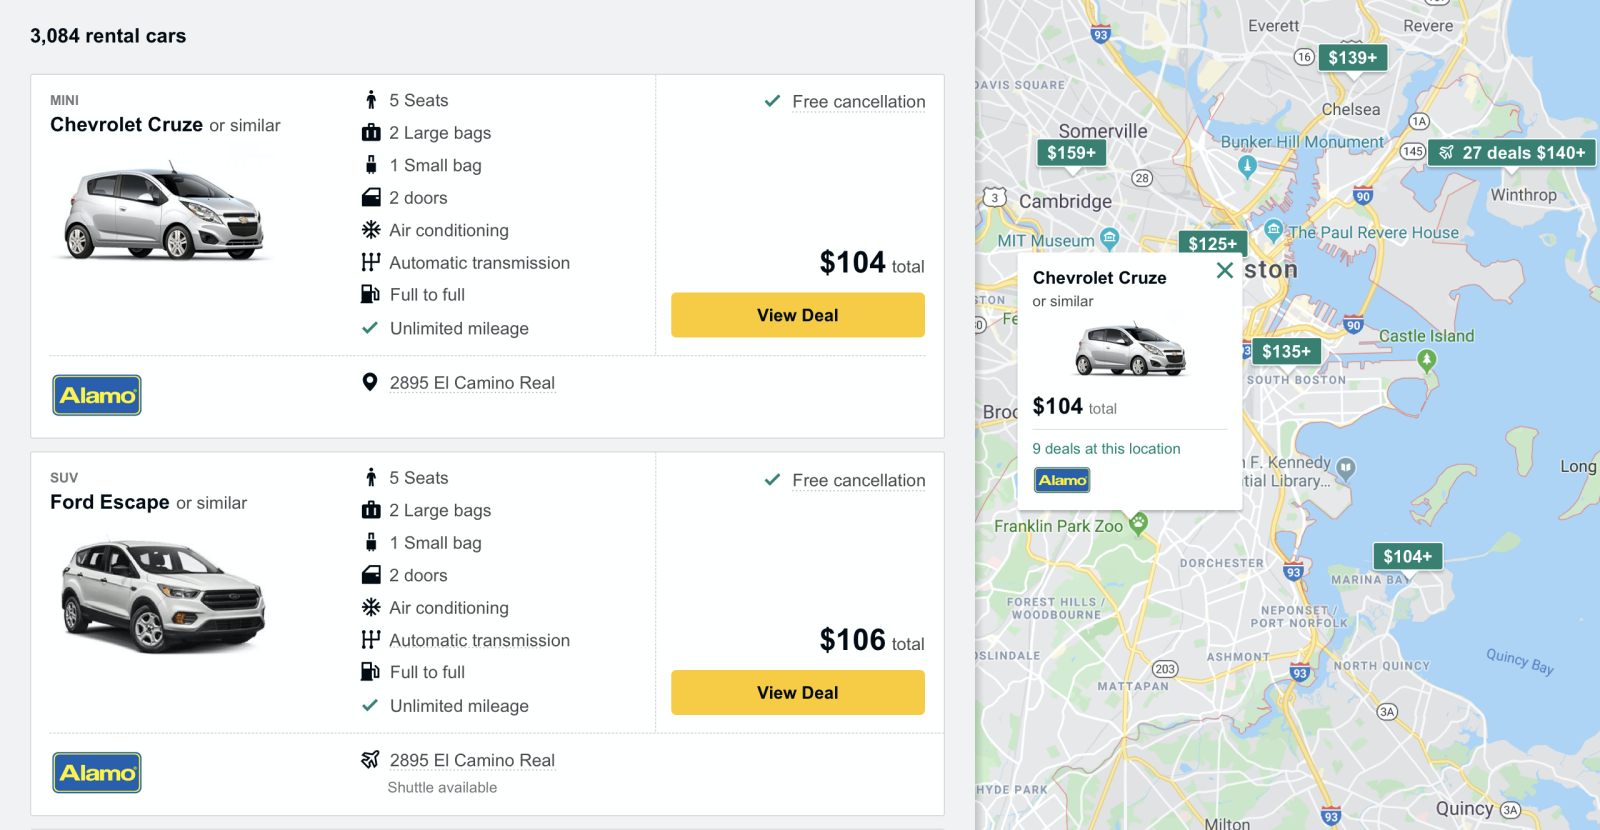
Task: Click Alamo logo under Chevrolet Cruze listing
Action: pyautogui.click(x=97, y=395)
